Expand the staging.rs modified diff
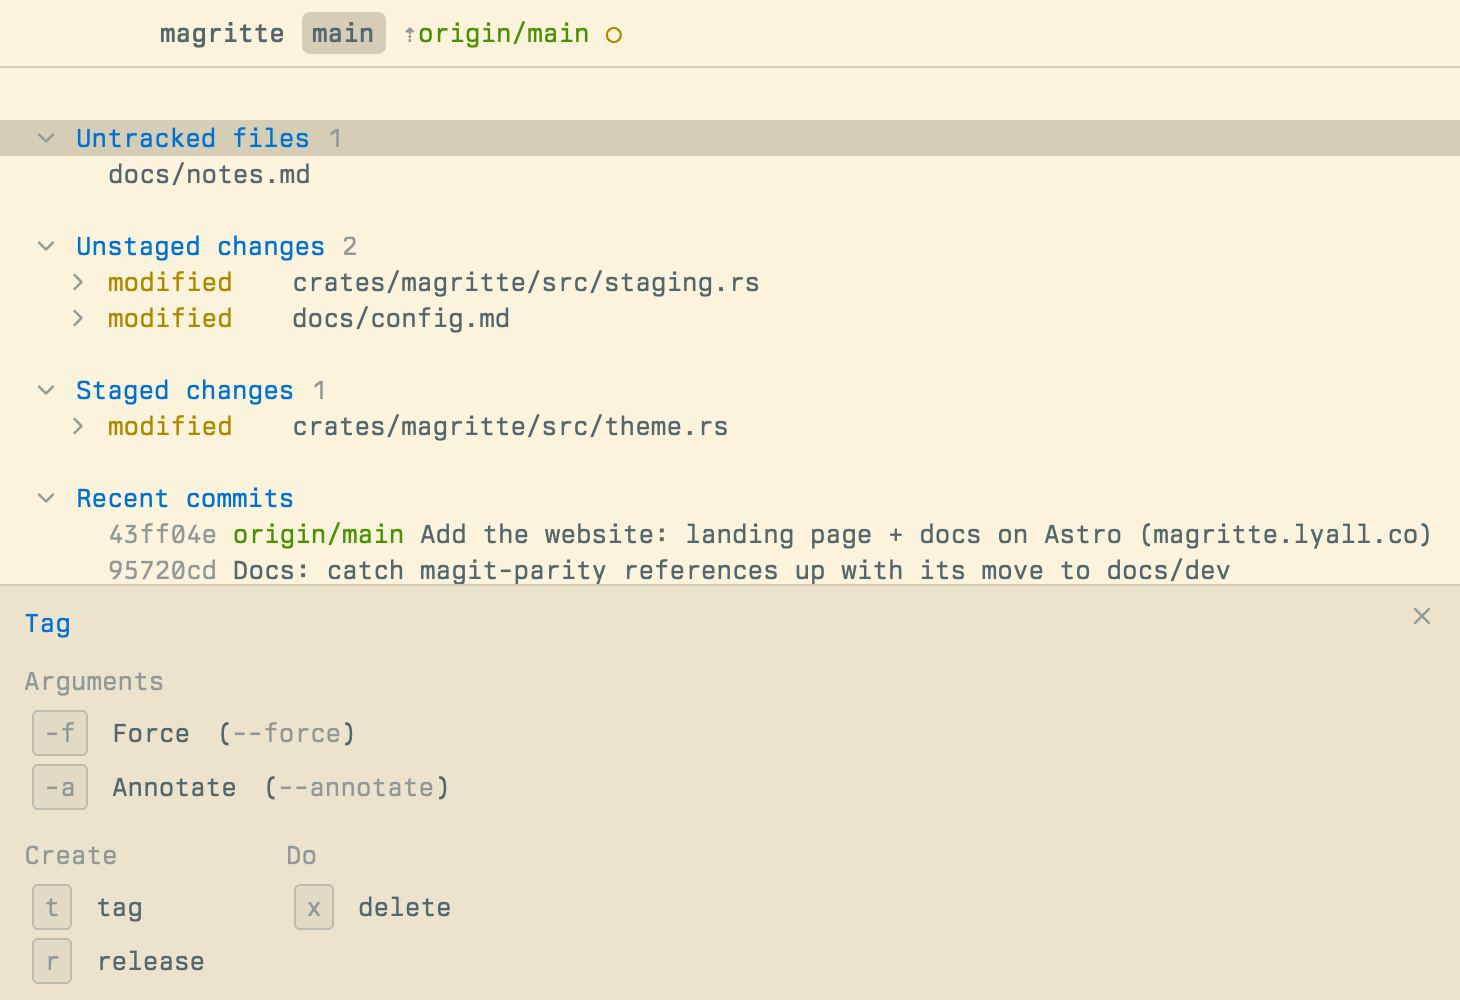This screenshot has width=1460, height=1000. tap(78, 282)
